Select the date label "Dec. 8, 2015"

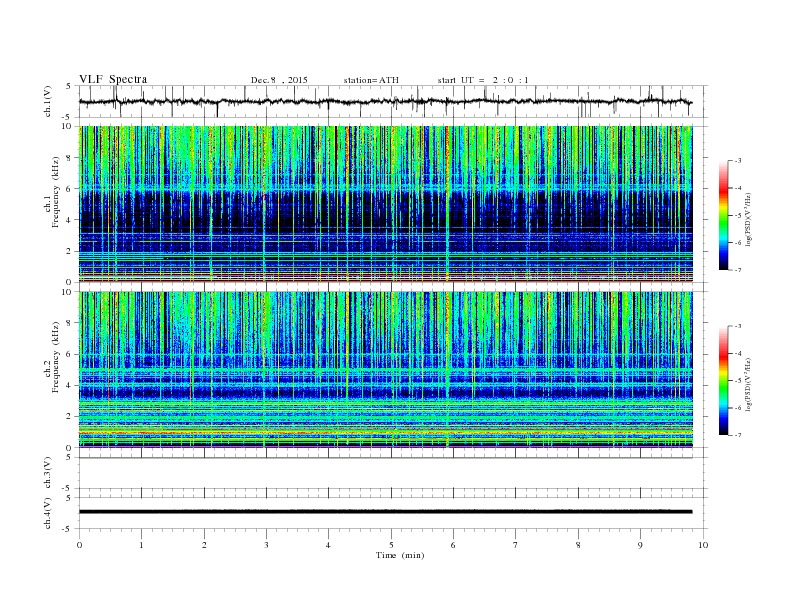pyautogui.click(x=279, y=80)
